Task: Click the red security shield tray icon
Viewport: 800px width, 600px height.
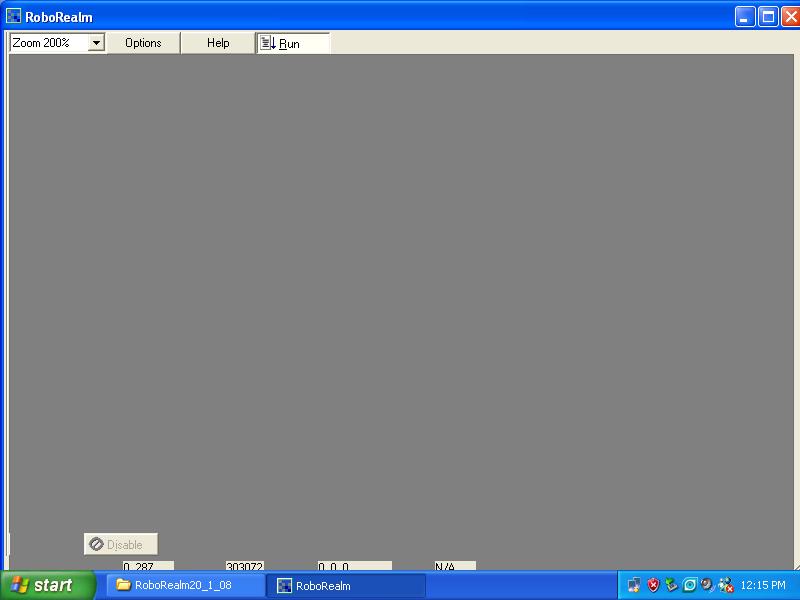Action: coord(653,585)
